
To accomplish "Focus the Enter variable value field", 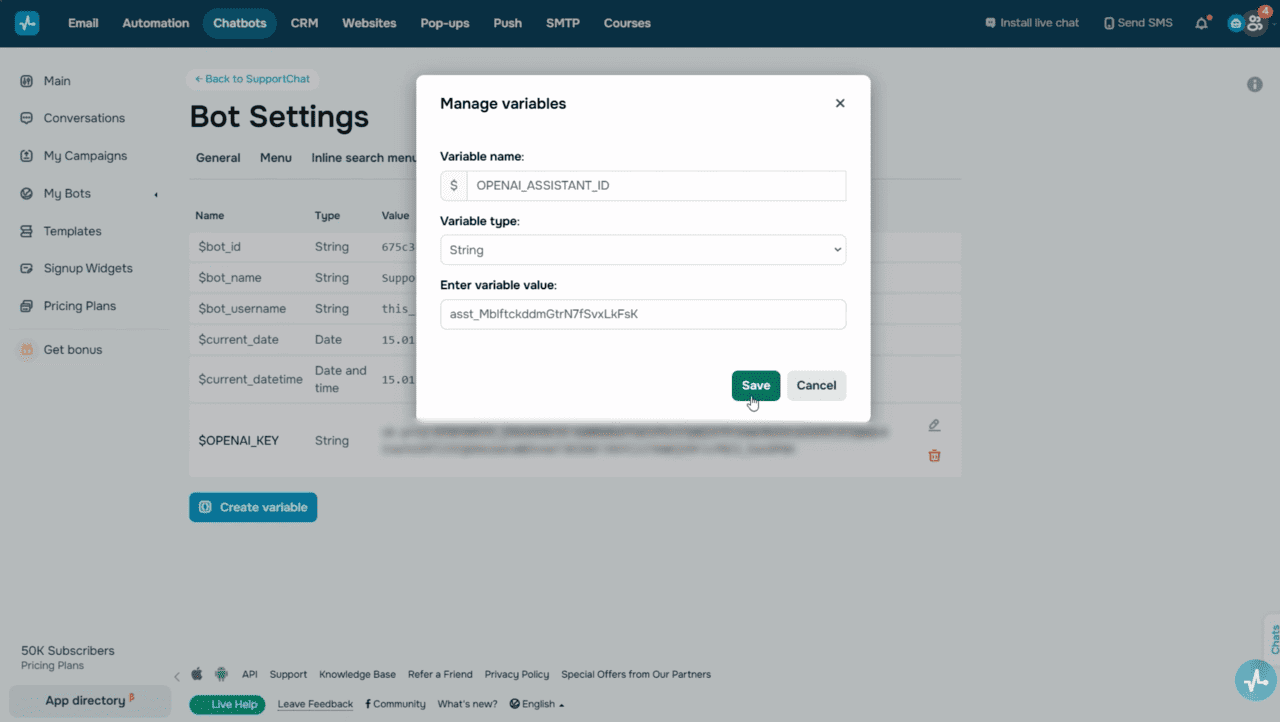I will click(x=643, y=314).
